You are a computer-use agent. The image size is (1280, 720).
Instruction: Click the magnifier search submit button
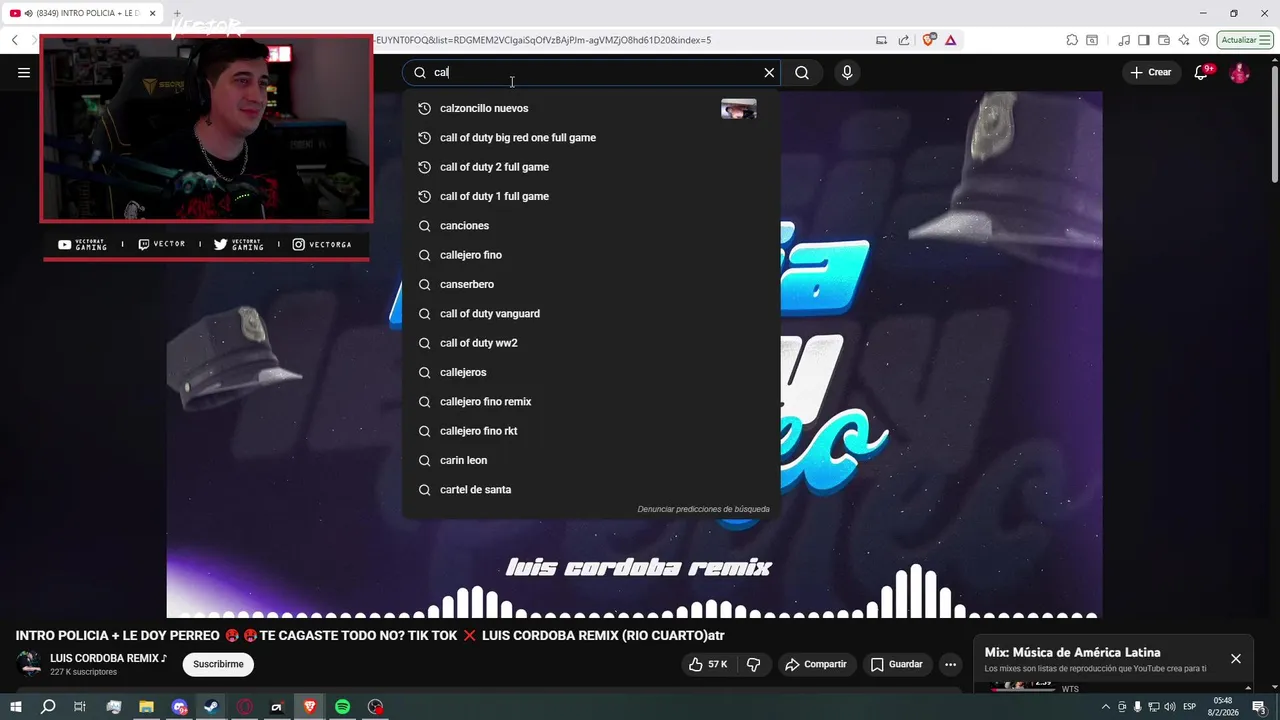(802, 72)
